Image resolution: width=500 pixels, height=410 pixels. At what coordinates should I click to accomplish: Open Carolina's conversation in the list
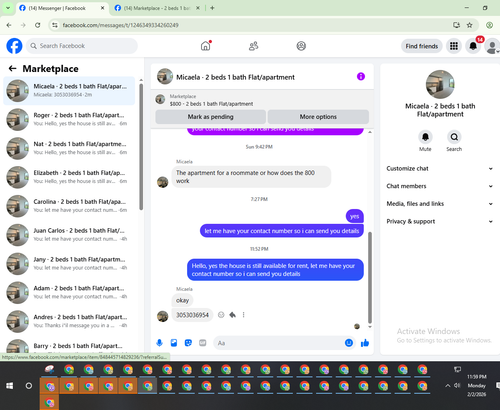tap(69, 206)
